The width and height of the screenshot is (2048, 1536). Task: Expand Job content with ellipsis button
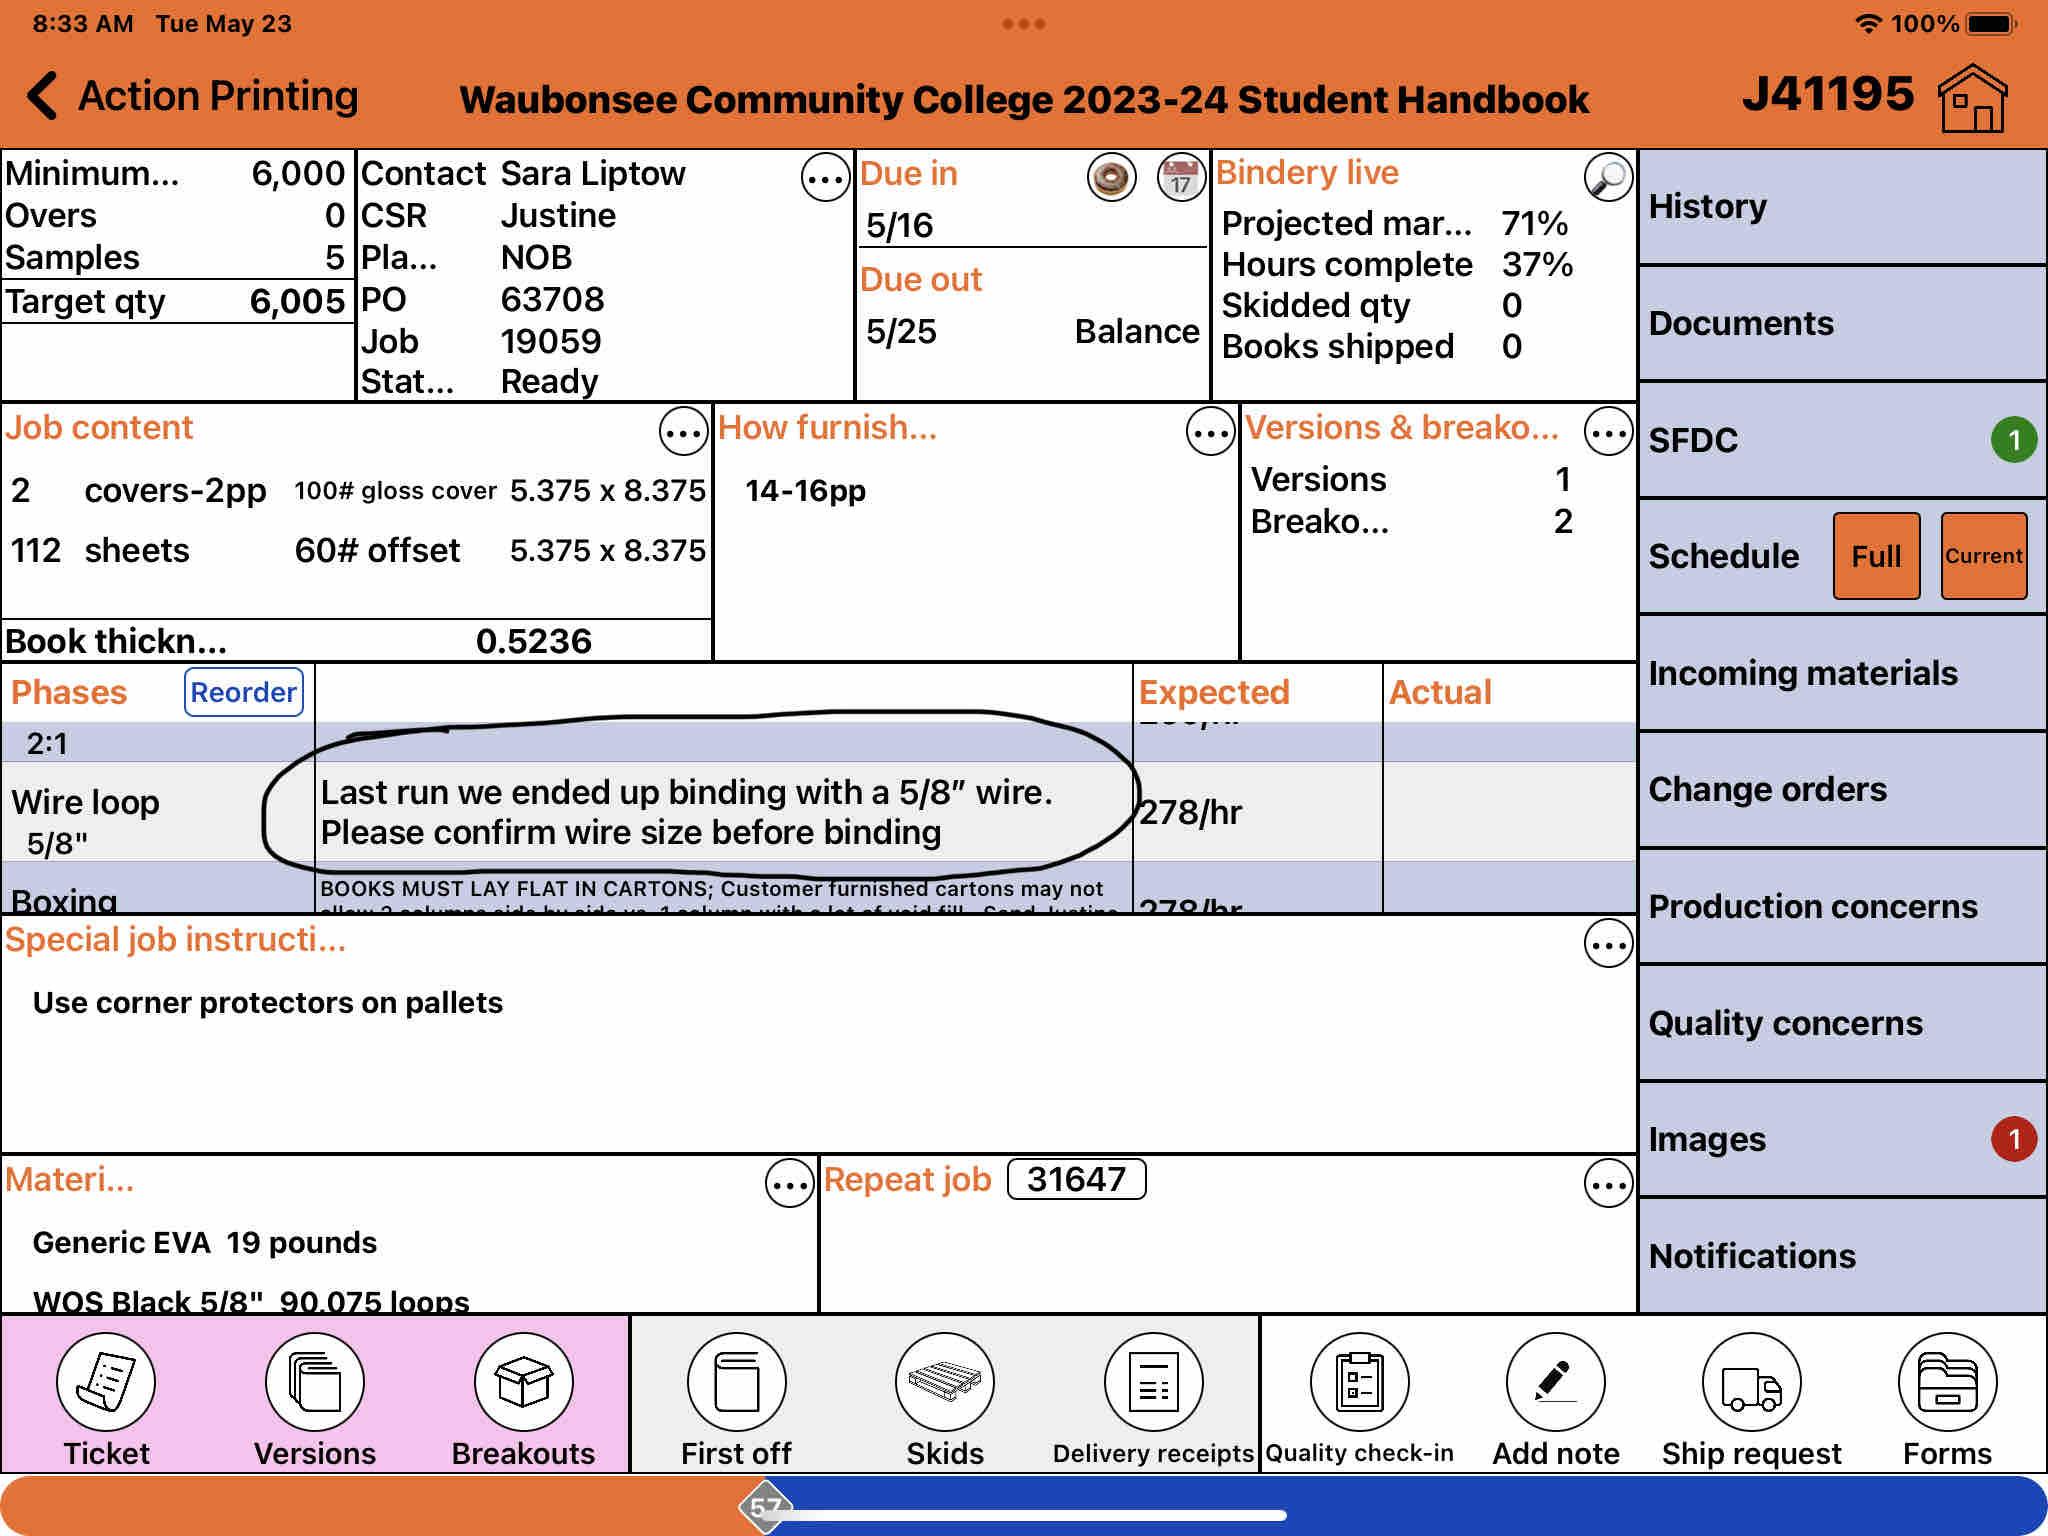[683, 432]
